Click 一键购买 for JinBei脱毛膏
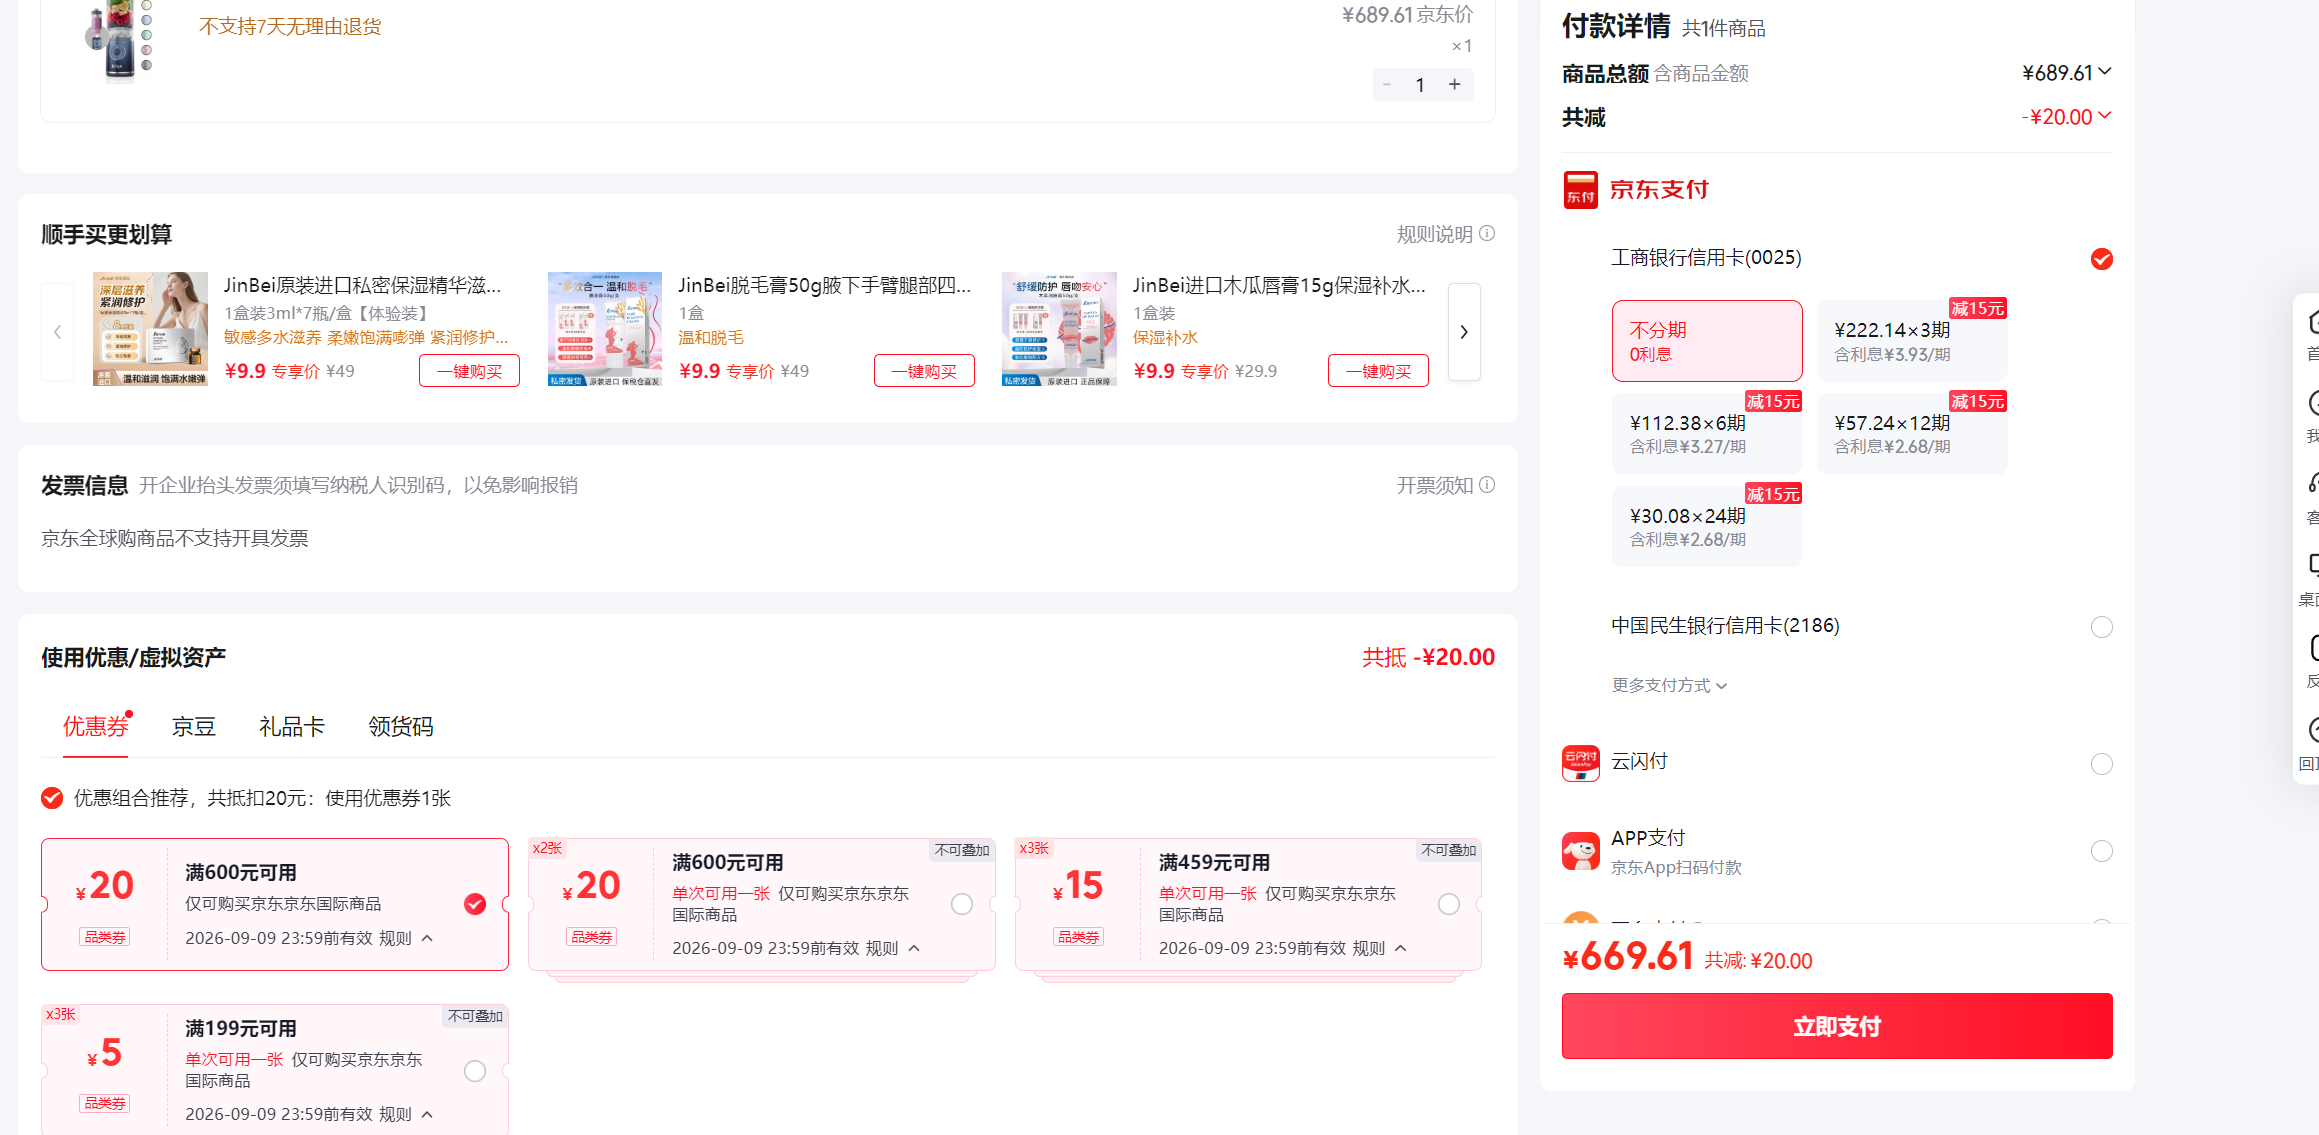 tap(924, 371)
